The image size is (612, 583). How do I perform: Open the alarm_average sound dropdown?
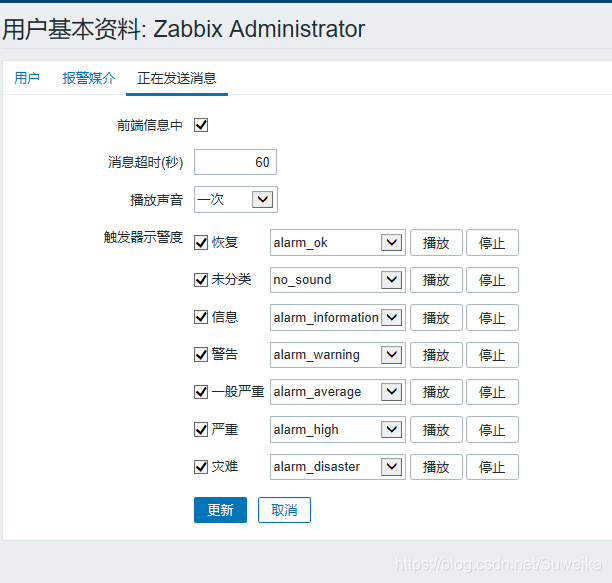click(338, 392)
